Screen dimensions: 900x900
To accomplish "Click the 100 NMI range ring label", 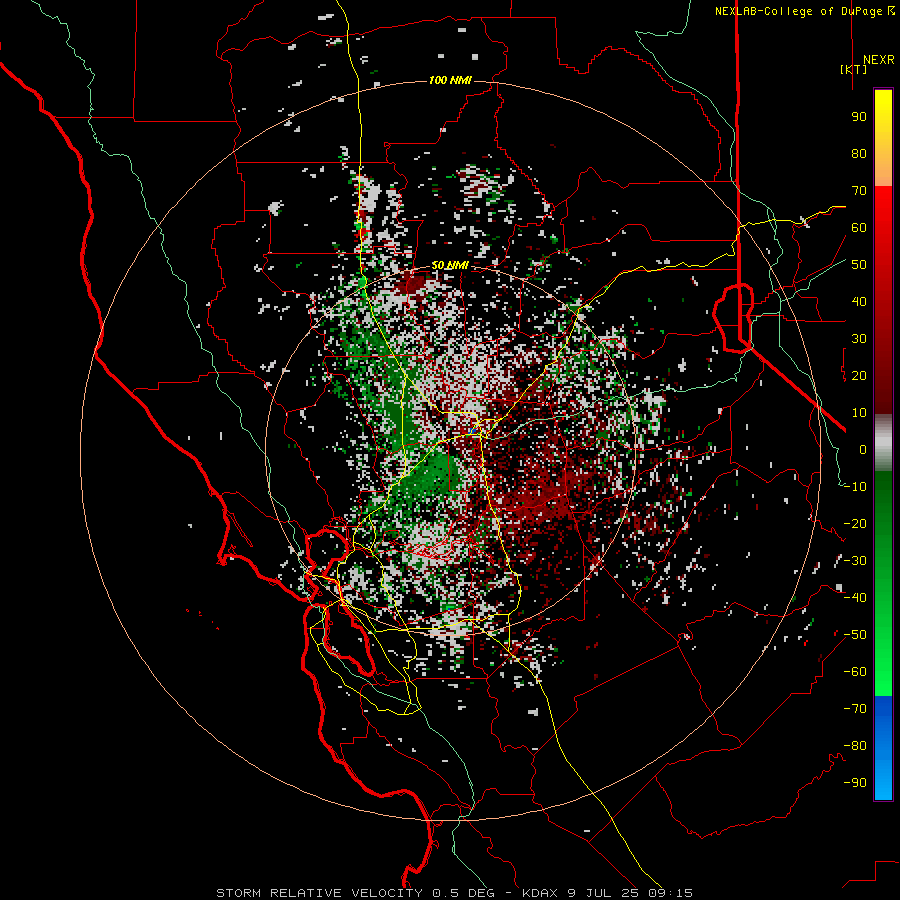I will coord(450,80).
